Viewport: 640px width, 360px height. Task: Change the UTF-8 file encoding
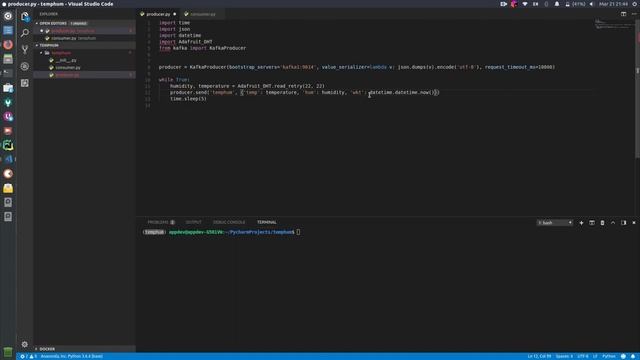coord(583,356)
